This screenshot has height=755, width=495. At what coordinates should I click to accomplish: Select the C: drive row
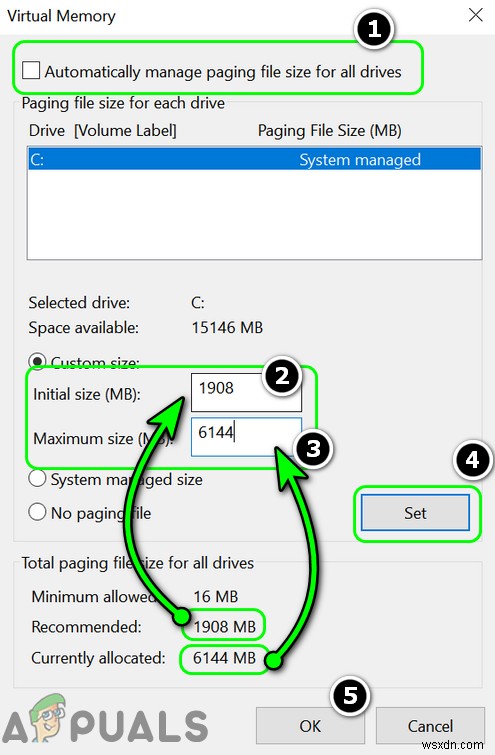click(255, 159)
